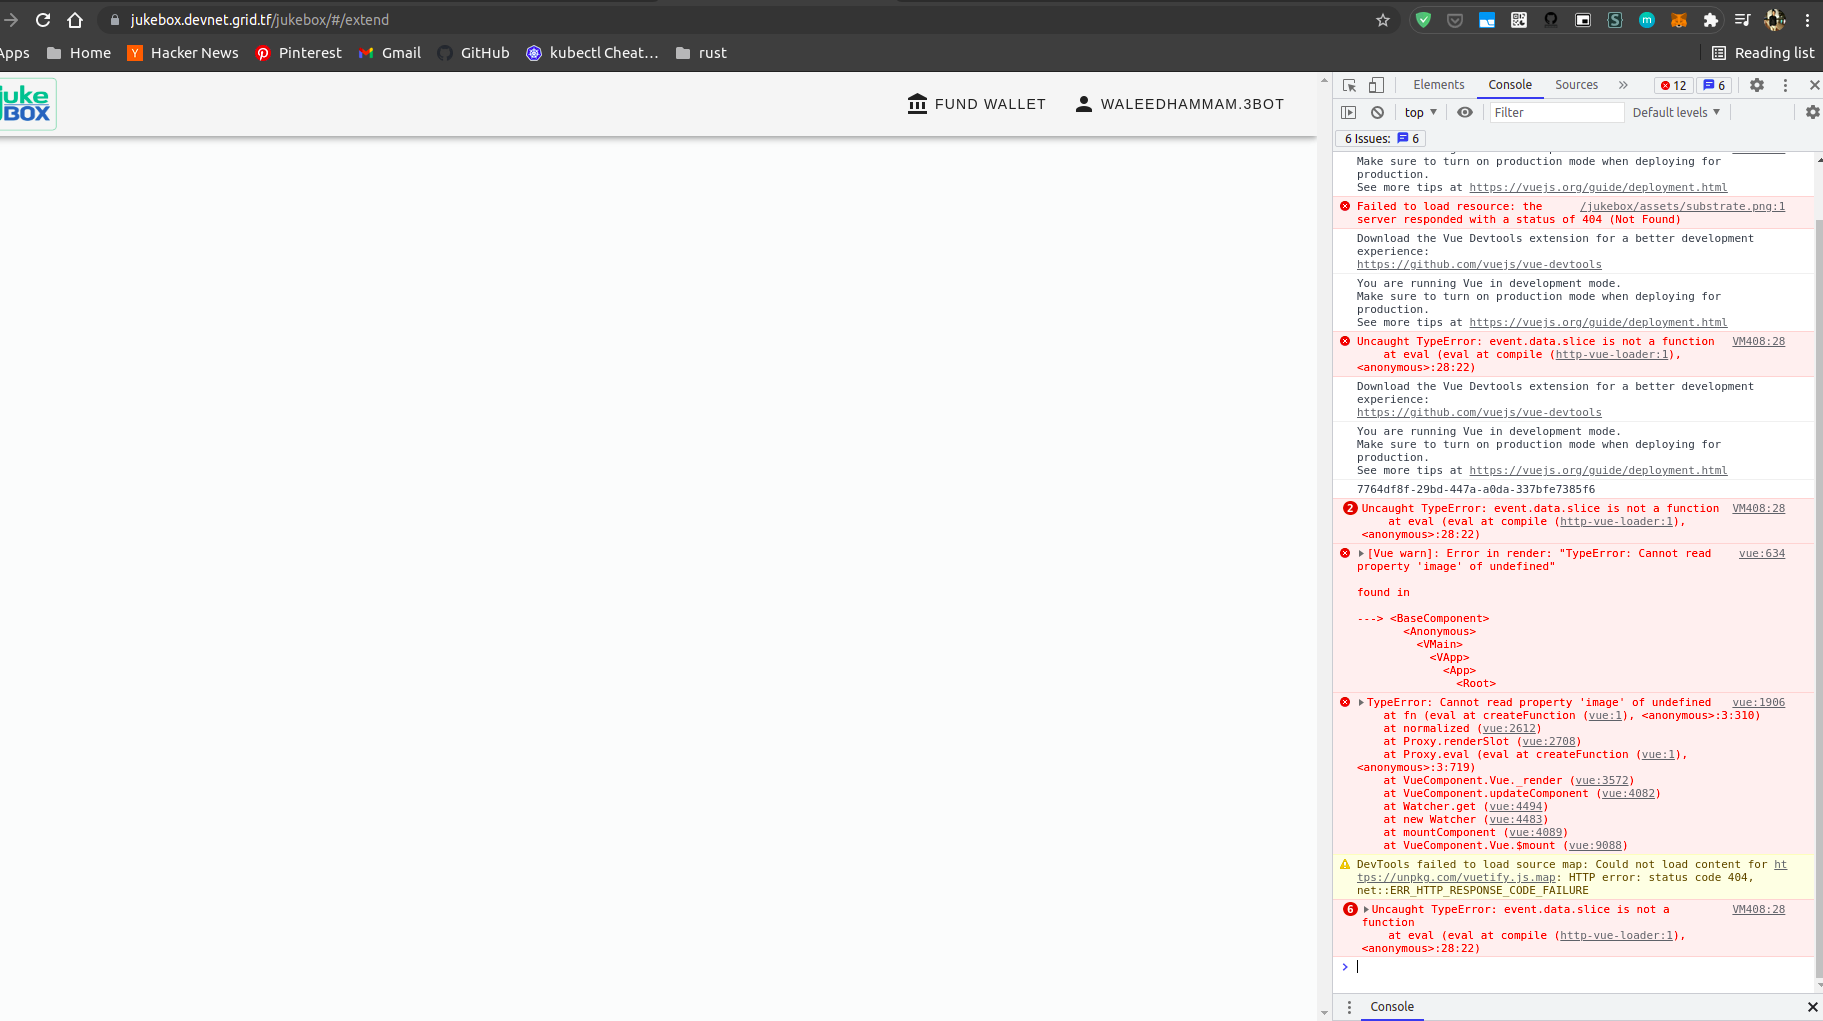The image size is (1823, 1021).
Task: Open the Elements tab in DevTools
Action: [1439, 85]
